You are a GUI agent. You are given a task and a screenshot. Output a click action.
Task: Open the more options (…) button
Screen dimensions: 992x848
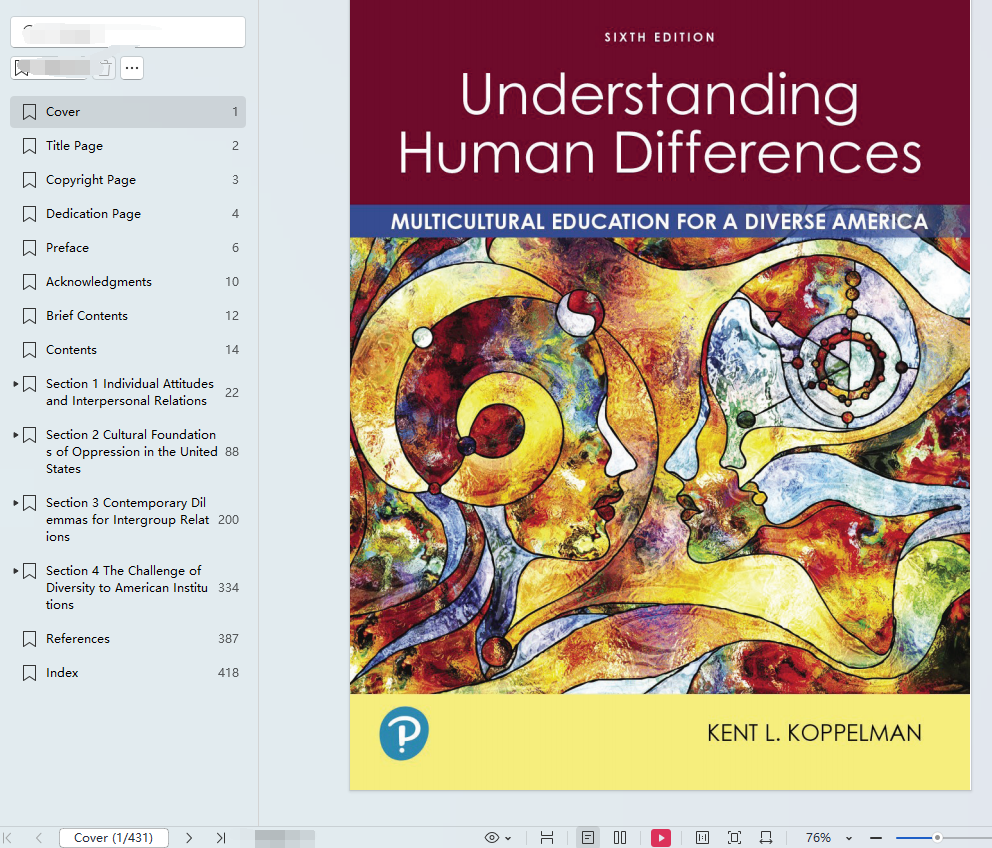[132, 68]
